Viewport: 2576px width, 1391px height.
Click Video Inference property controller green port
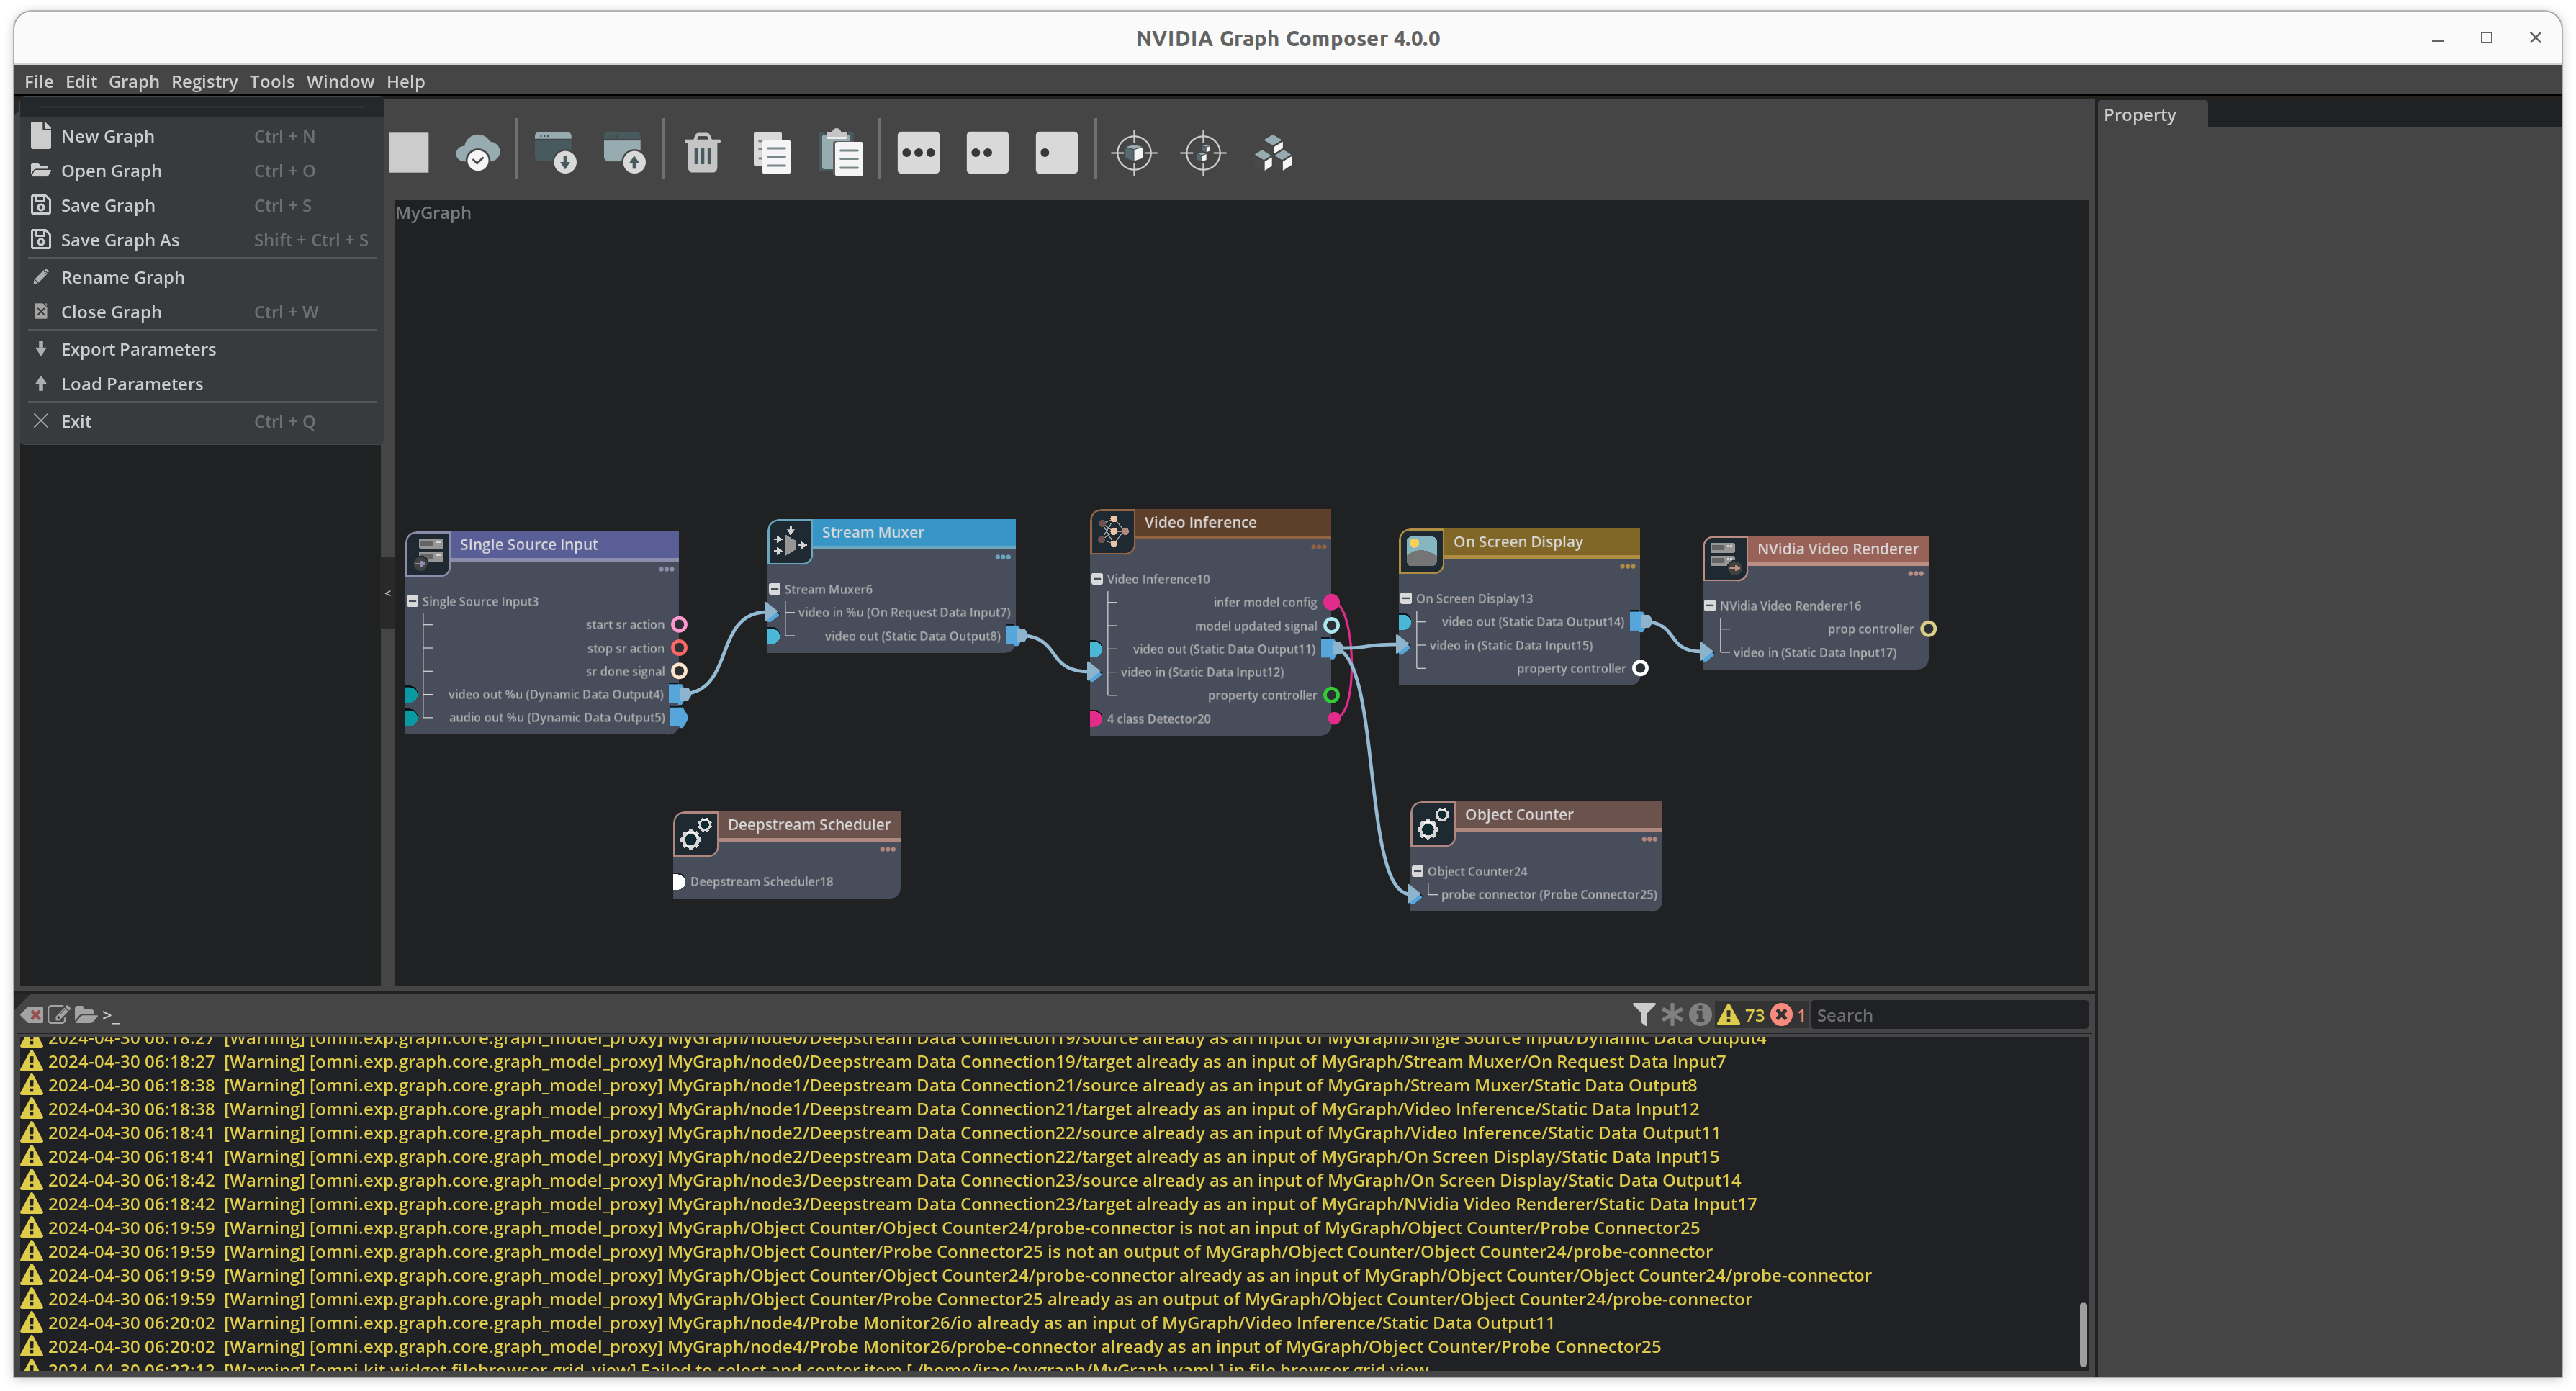tap(1331, 695)
